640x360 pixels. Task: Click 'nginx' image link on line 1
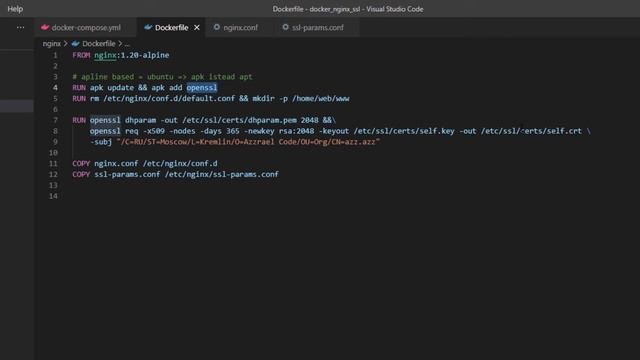[x=105, y=55]
